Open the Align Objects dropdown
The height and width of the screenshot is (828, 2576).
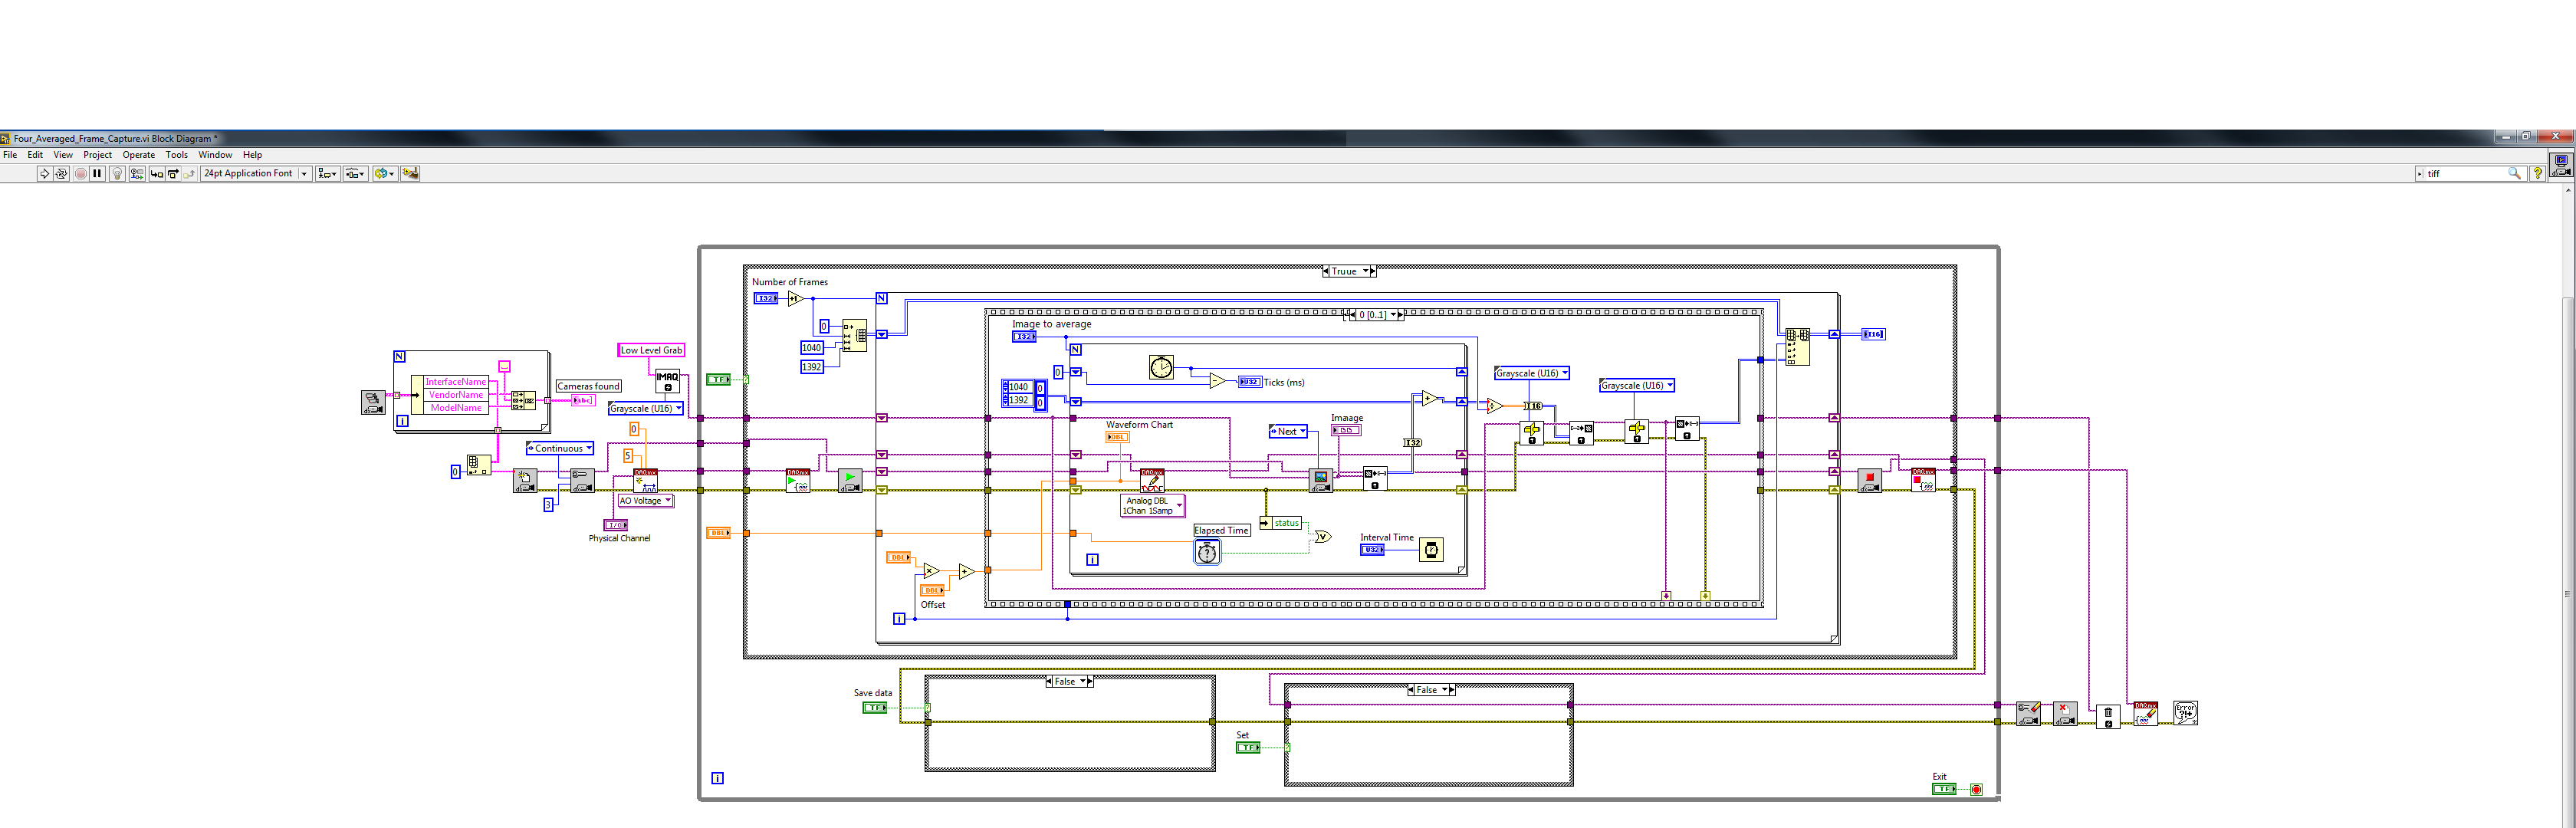click(327, 173)
